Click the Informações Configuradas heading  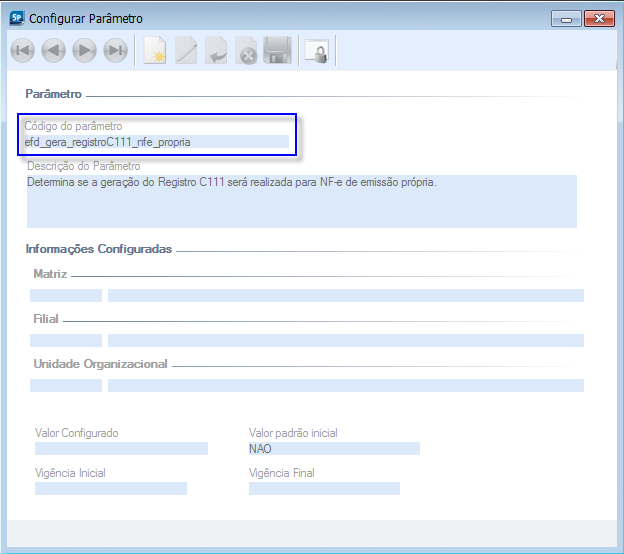pyautogui.click(x=99, y=249)
